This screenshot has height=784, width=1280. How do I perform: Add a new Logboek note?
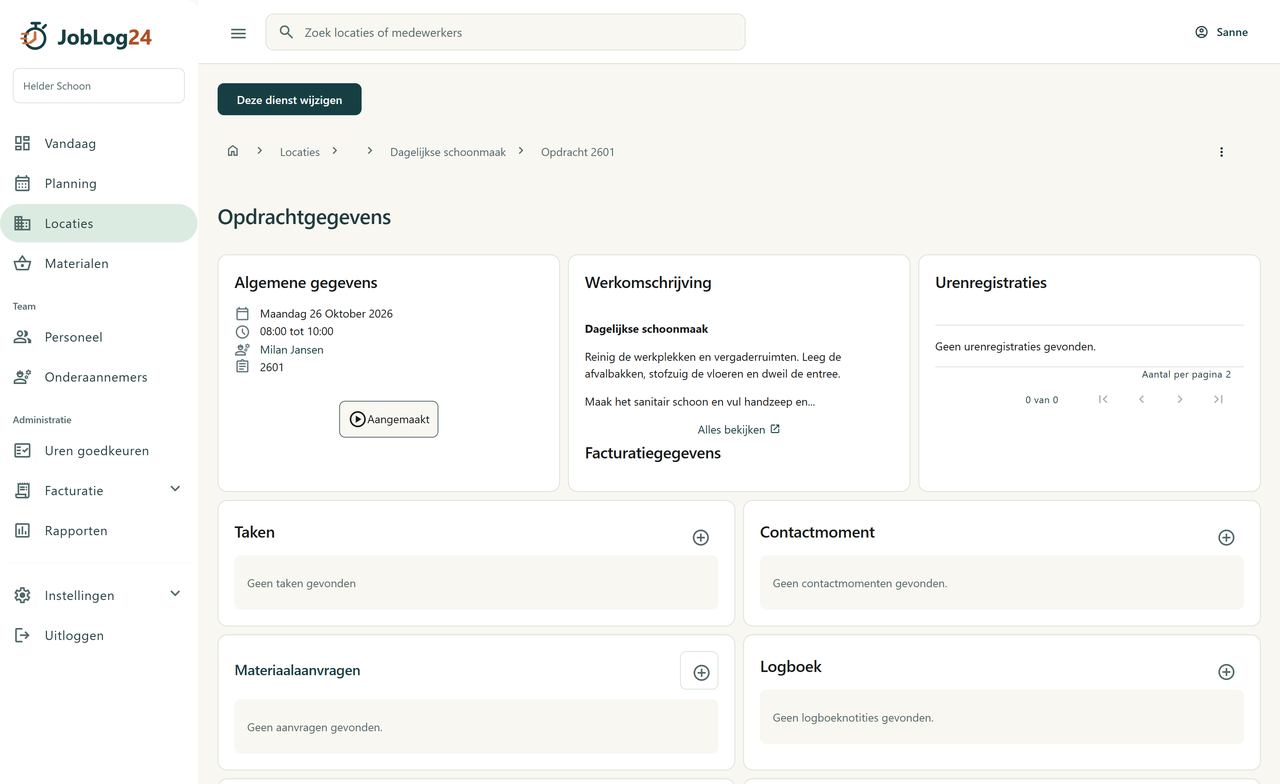tap(1226, 672)
